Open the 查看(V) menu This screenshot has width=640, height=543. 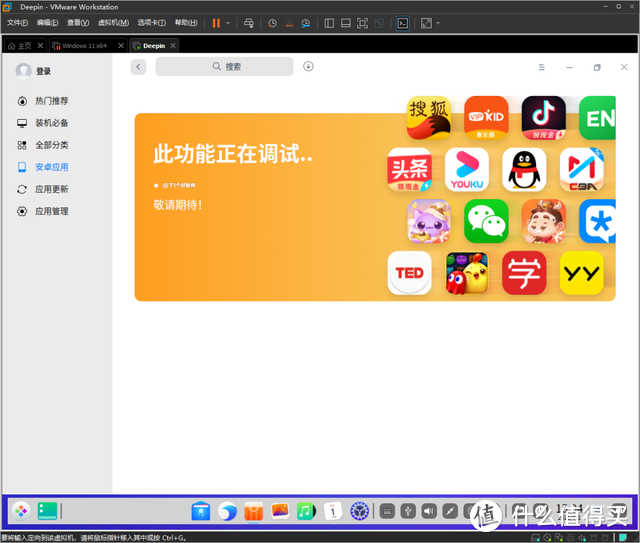click(x=78, y=23)
